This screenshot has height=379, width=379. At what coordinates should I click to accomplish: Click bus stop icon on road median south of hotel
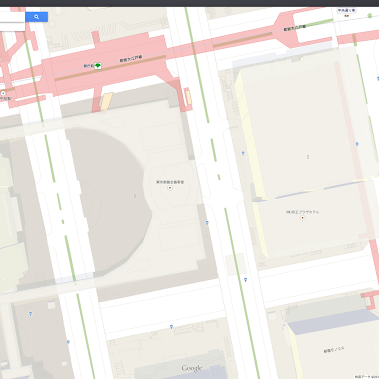click(245, 280)
